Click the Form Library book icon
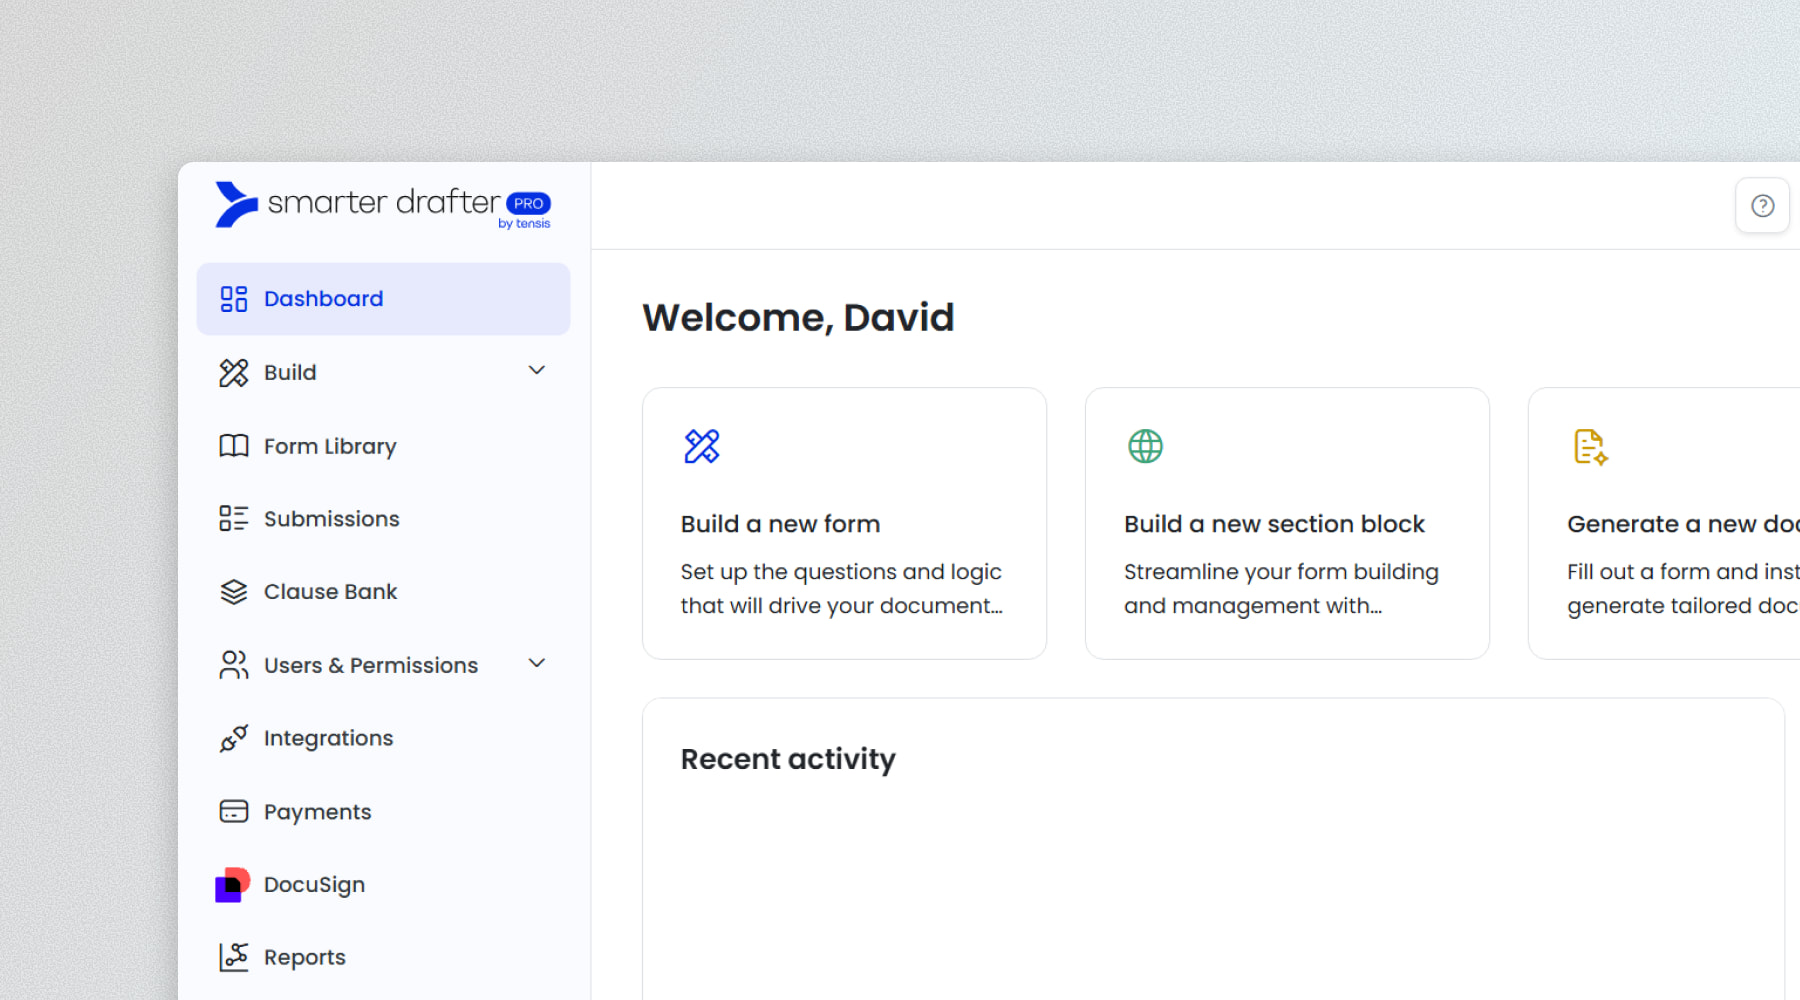The image size is (1800, 1000). (233, 446)
